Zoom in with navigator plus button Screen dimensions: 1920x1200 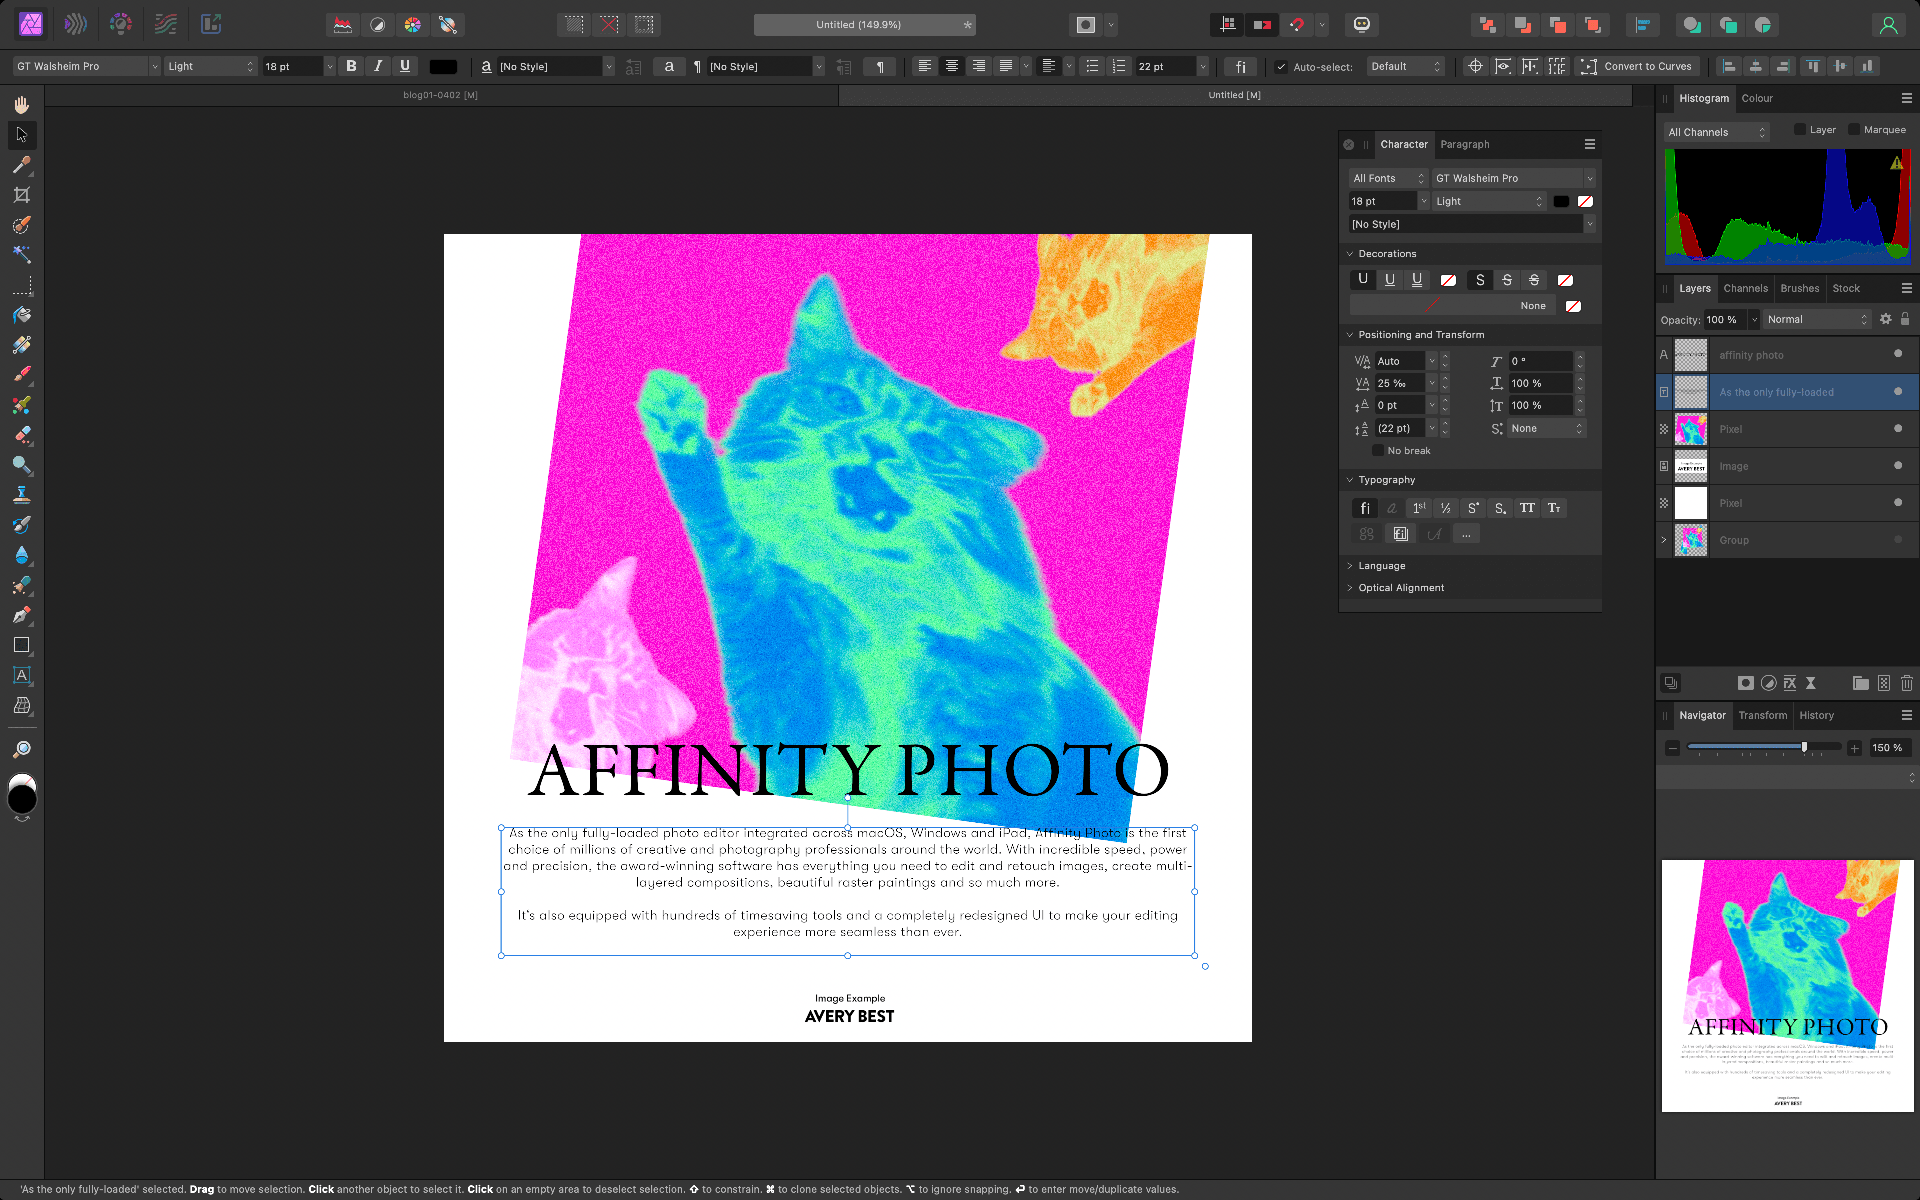click(1855, 748)
